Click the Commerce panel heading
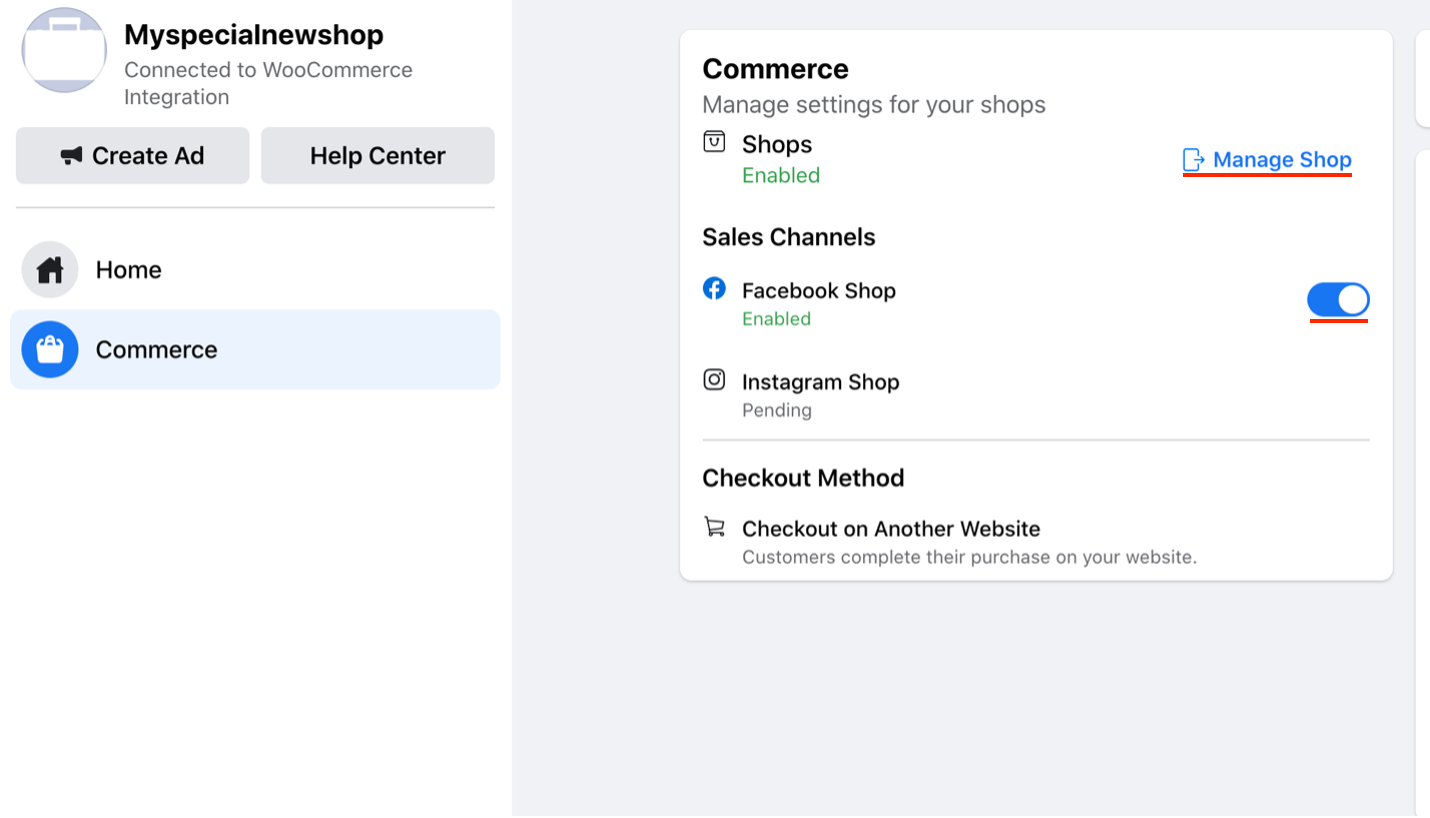This screenshot has width=1430, height=818. 775,69
